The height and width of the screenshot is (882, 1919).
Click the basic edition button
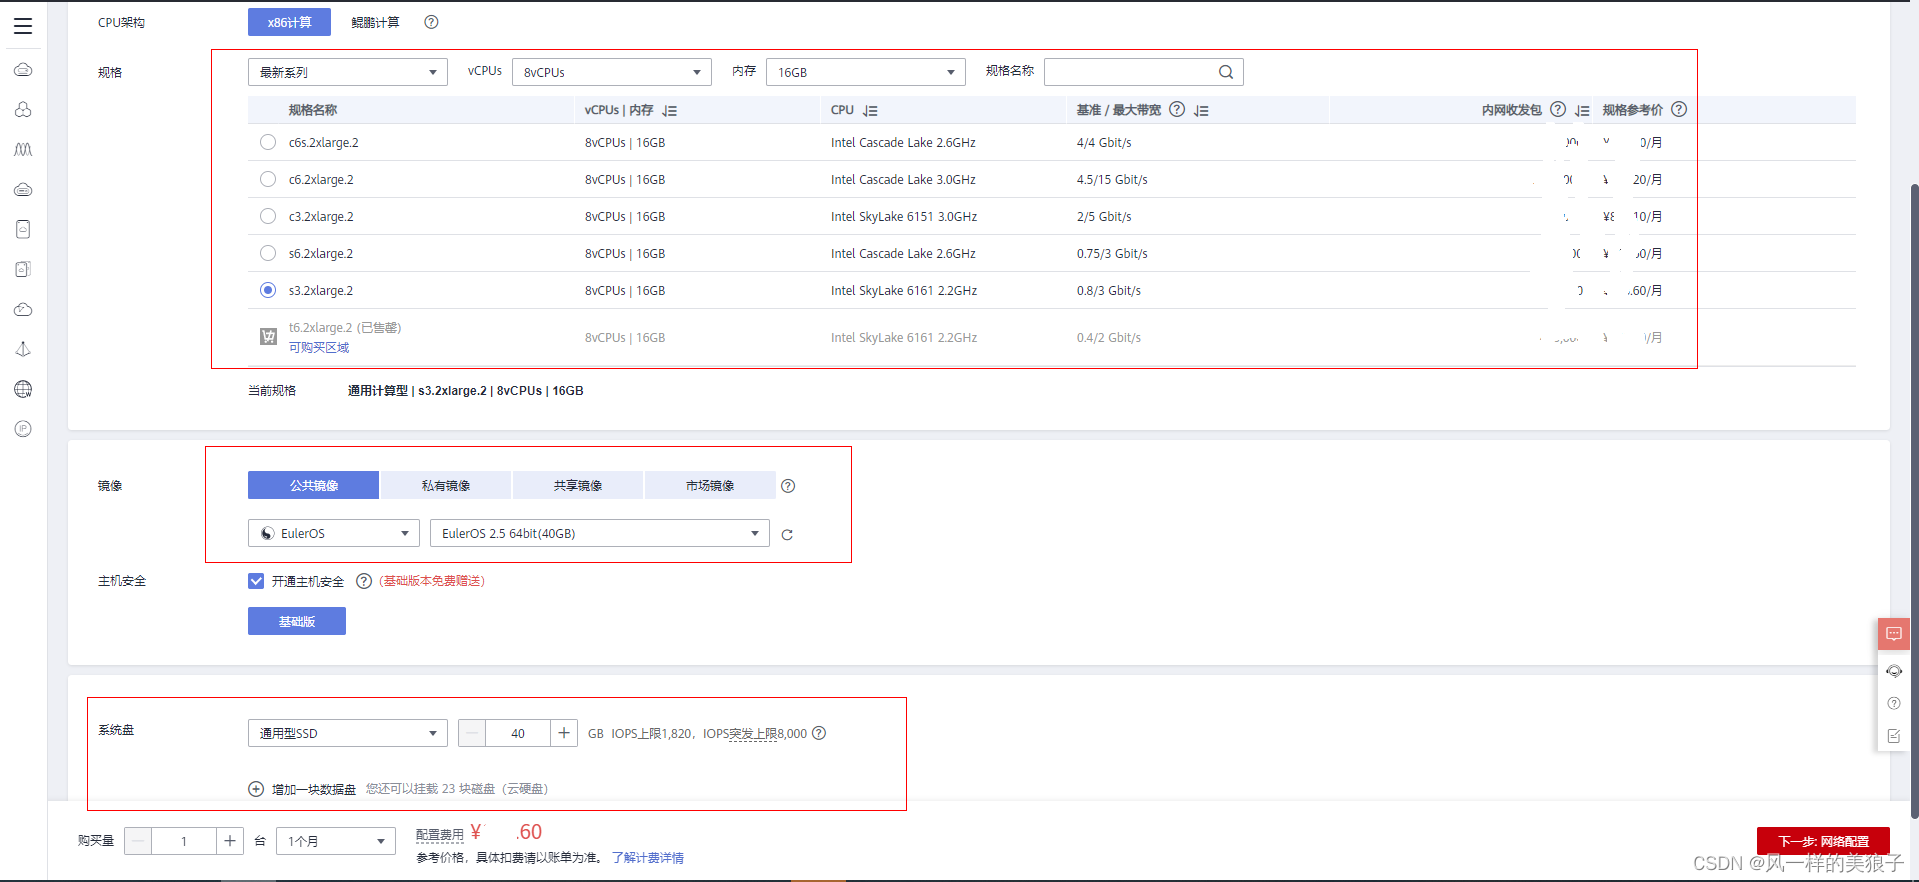point(297,621)
